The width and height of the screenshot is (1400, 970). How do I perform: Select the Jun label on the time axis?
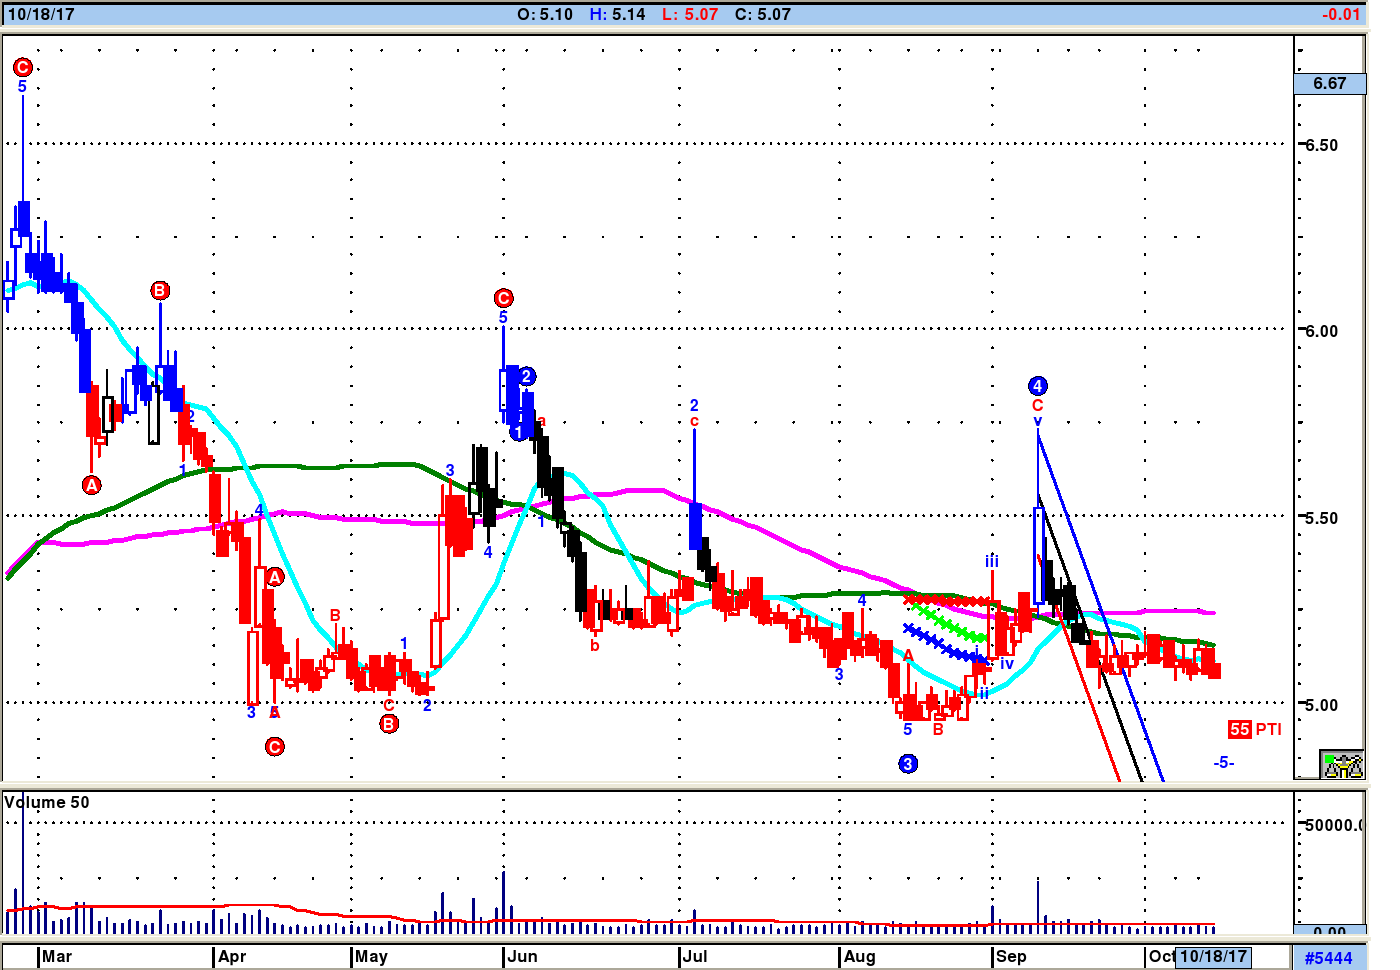tap(522, 956)
